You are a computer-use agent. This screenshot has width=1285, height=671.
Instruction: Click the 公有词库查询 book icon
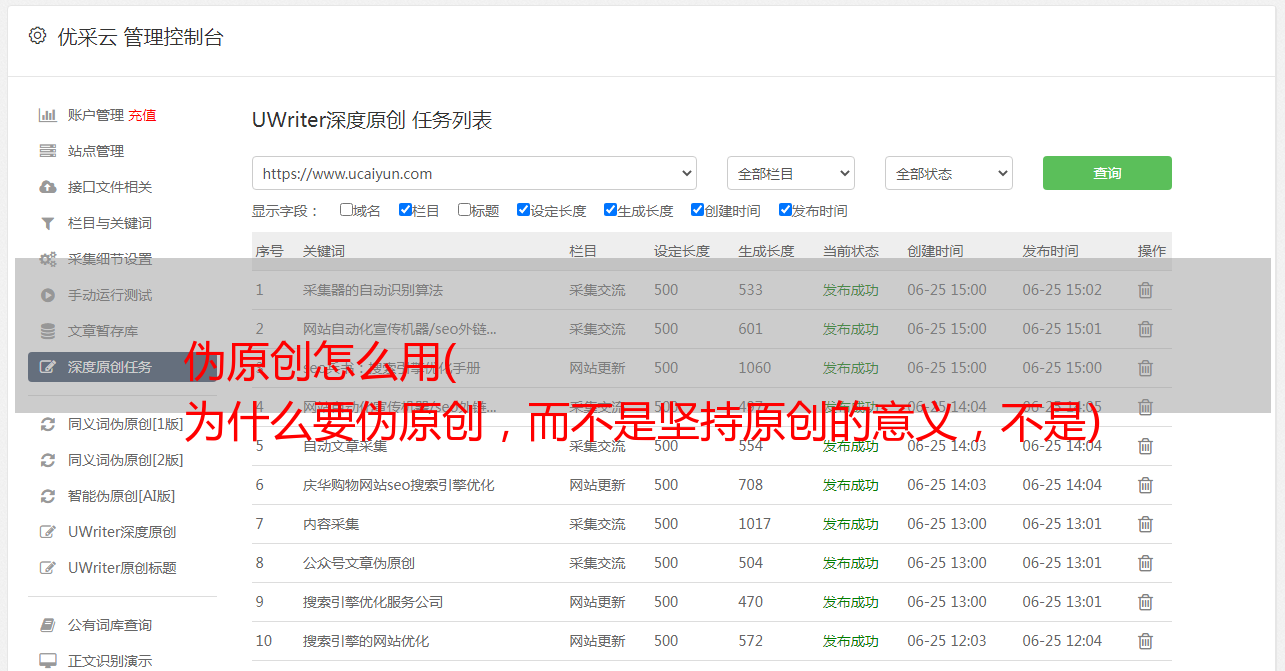pyautogui.click(x=47, y=625)
